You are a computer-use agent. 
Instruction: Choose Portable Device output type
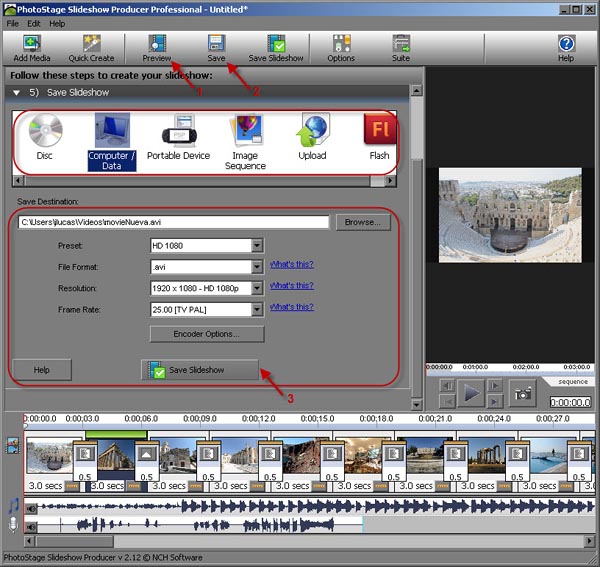(179, 137)
